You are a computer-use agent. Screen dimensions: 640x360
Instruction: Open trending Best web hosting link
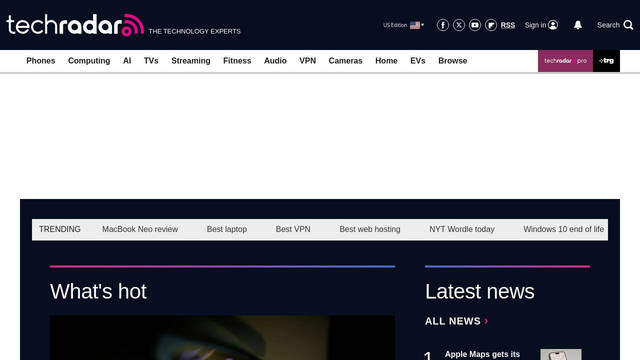click(x=370, y=229)
